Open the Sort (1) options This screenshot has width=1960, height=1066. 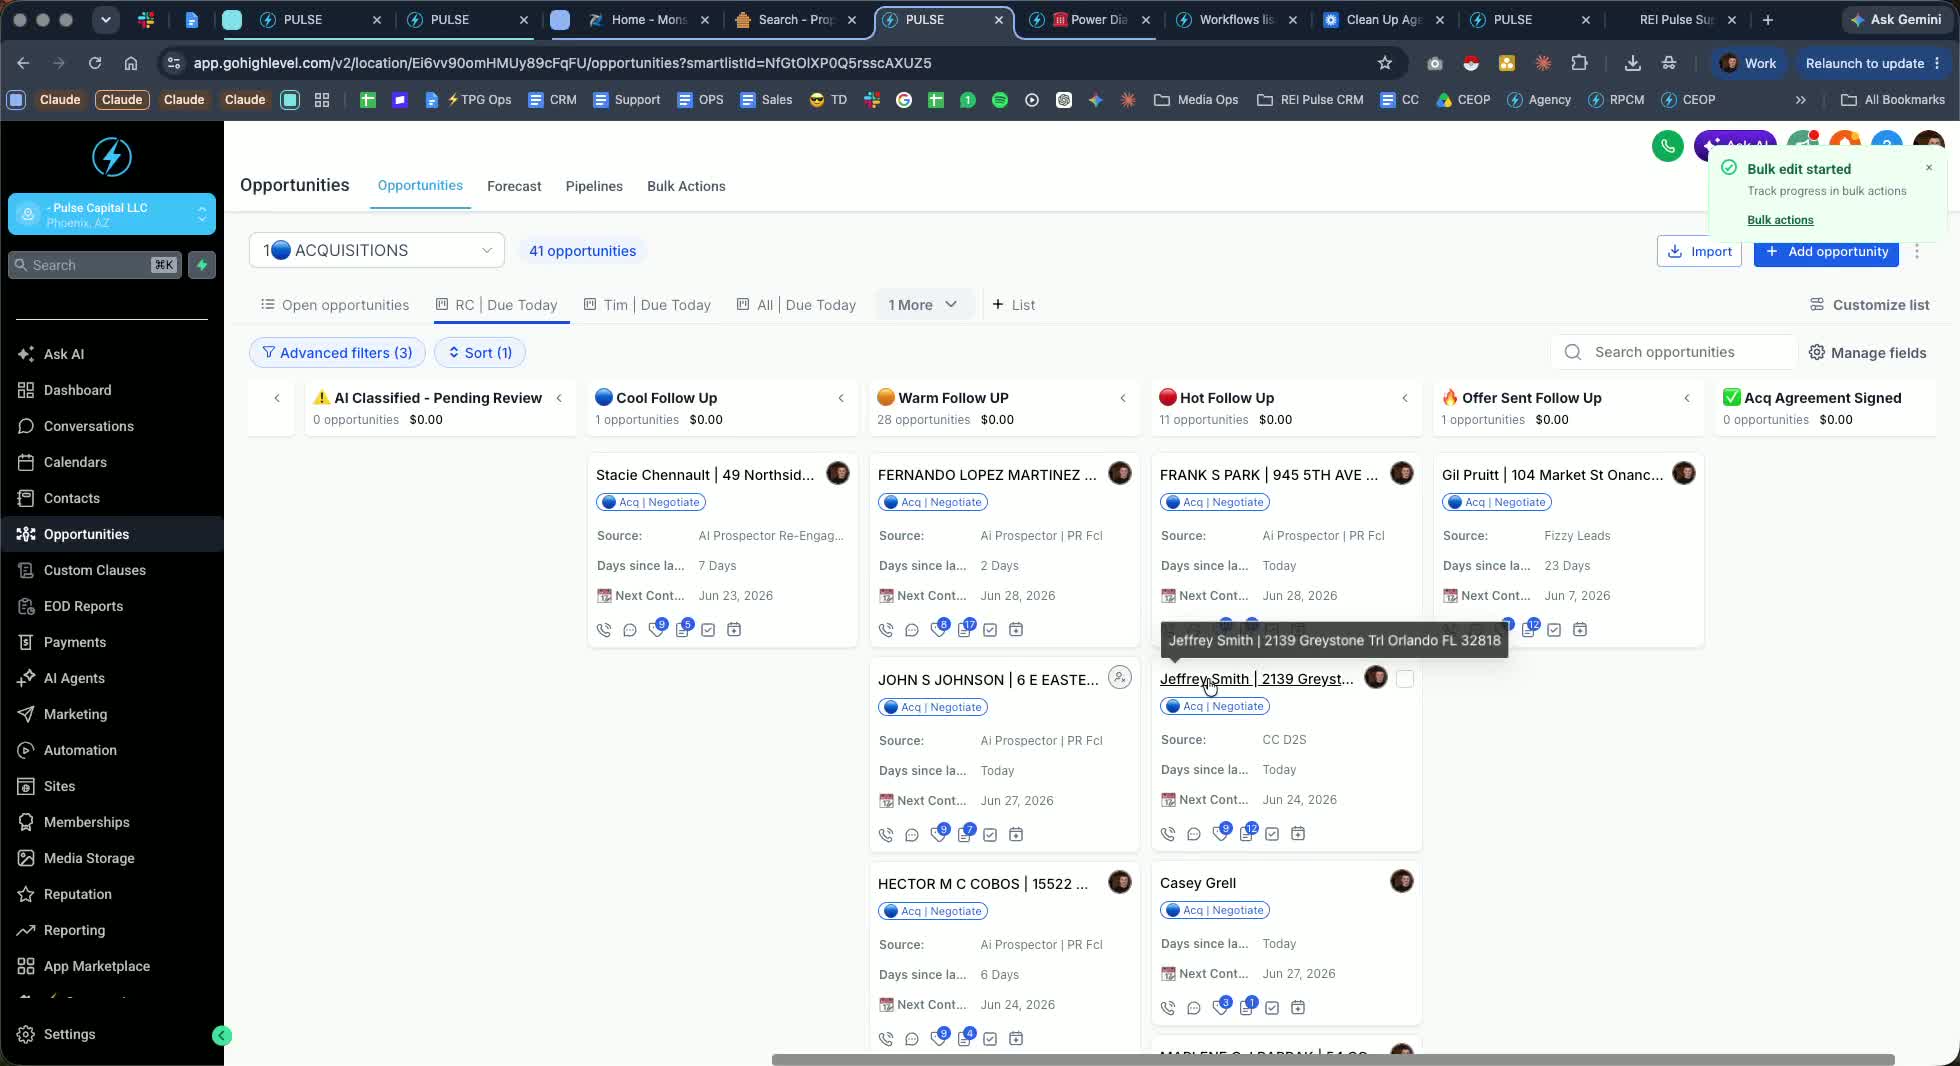click(x=480, y=353)
